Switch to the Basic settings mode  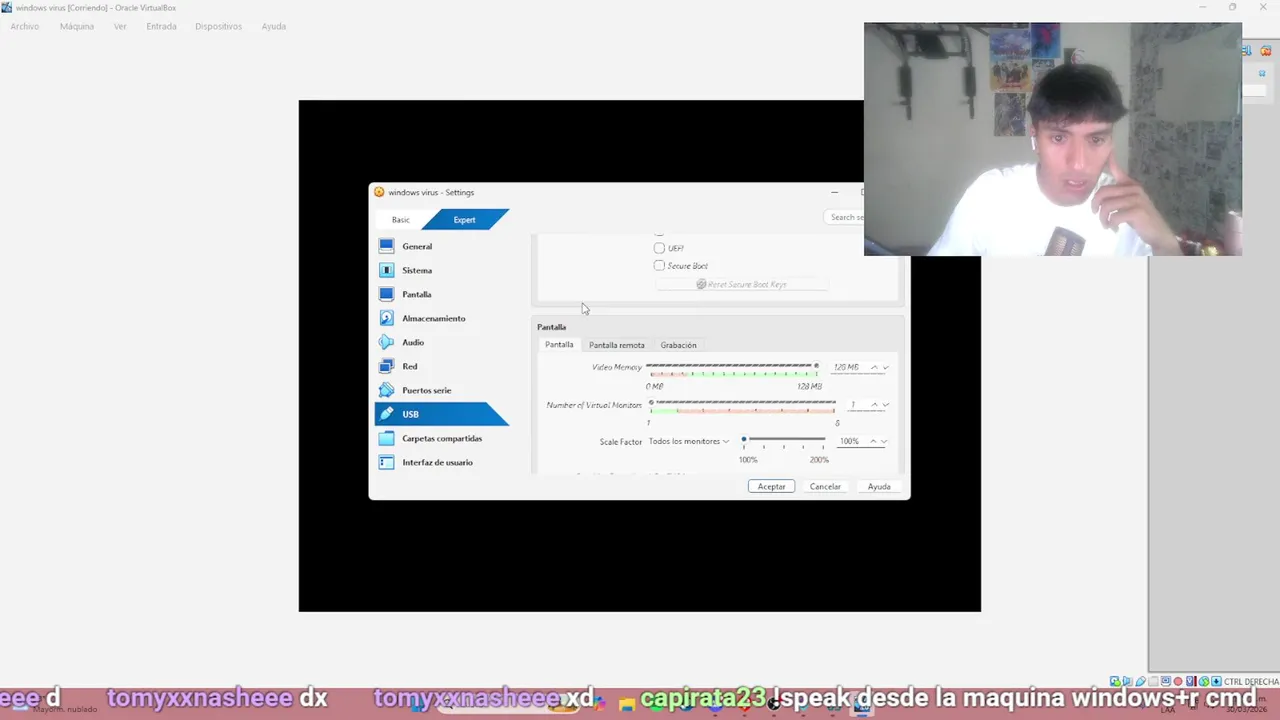tap(401, 220)
